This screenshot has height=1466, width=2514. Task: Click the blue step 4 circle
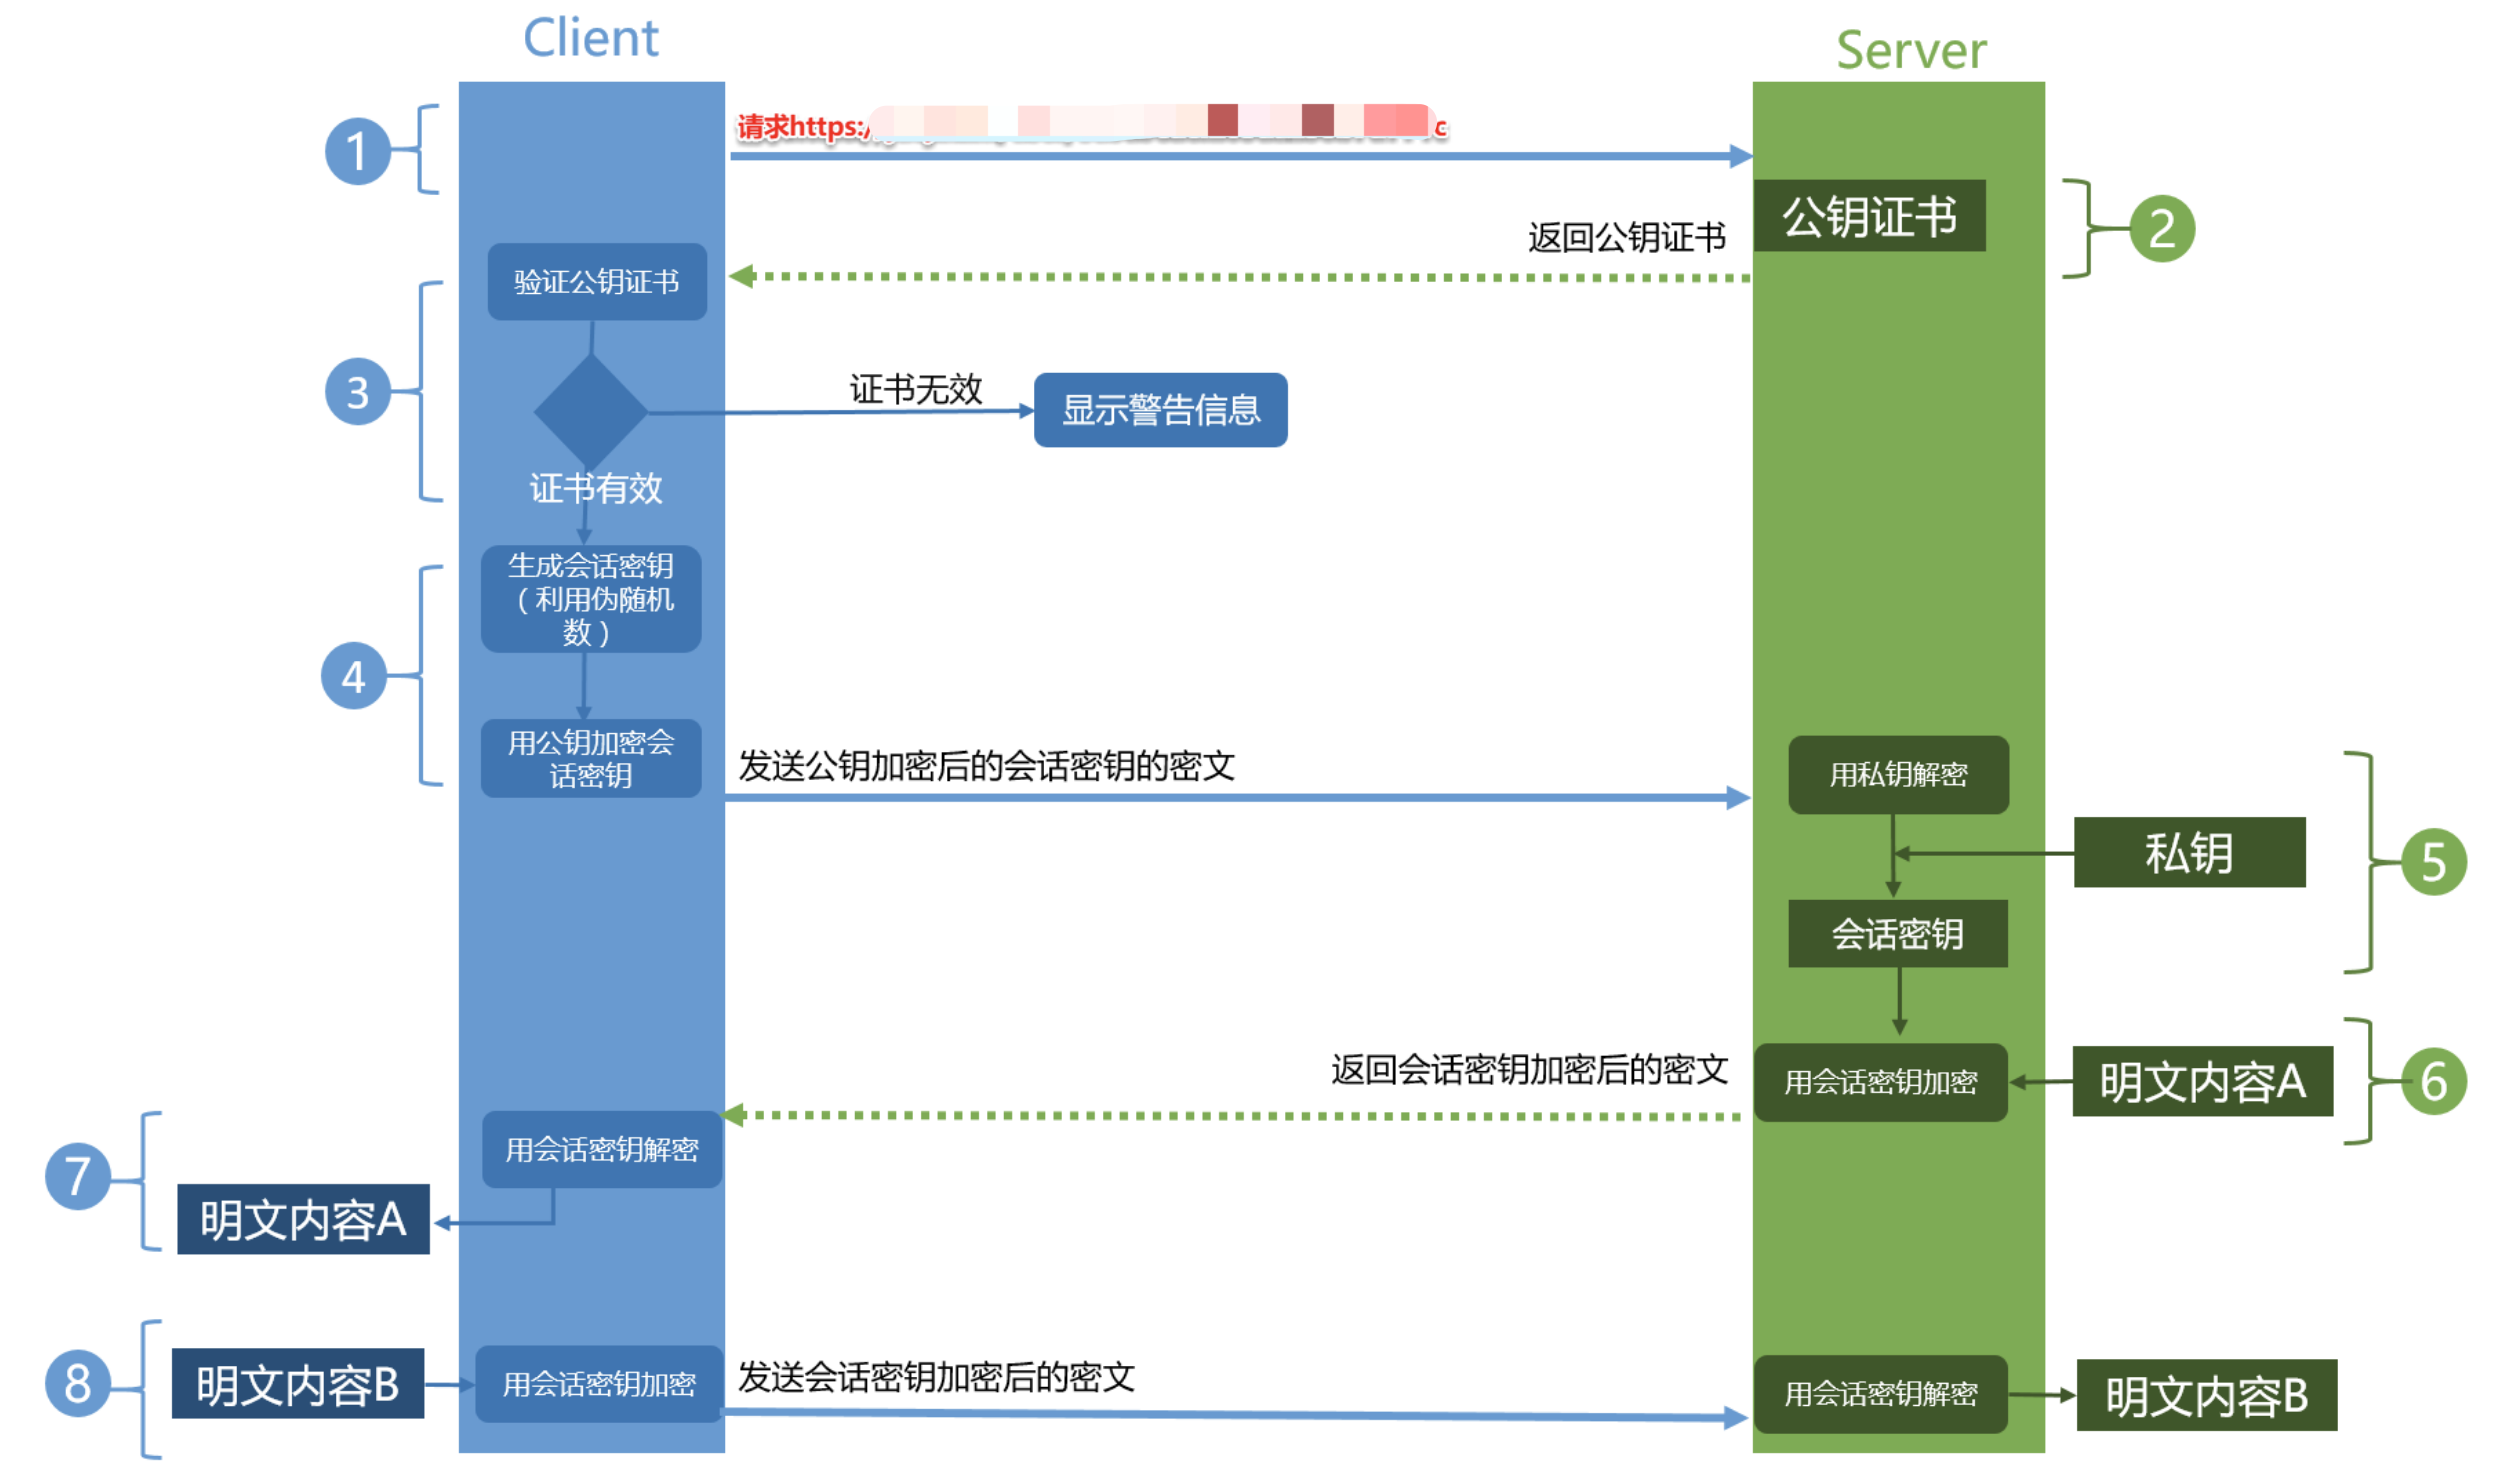point(353,676)
